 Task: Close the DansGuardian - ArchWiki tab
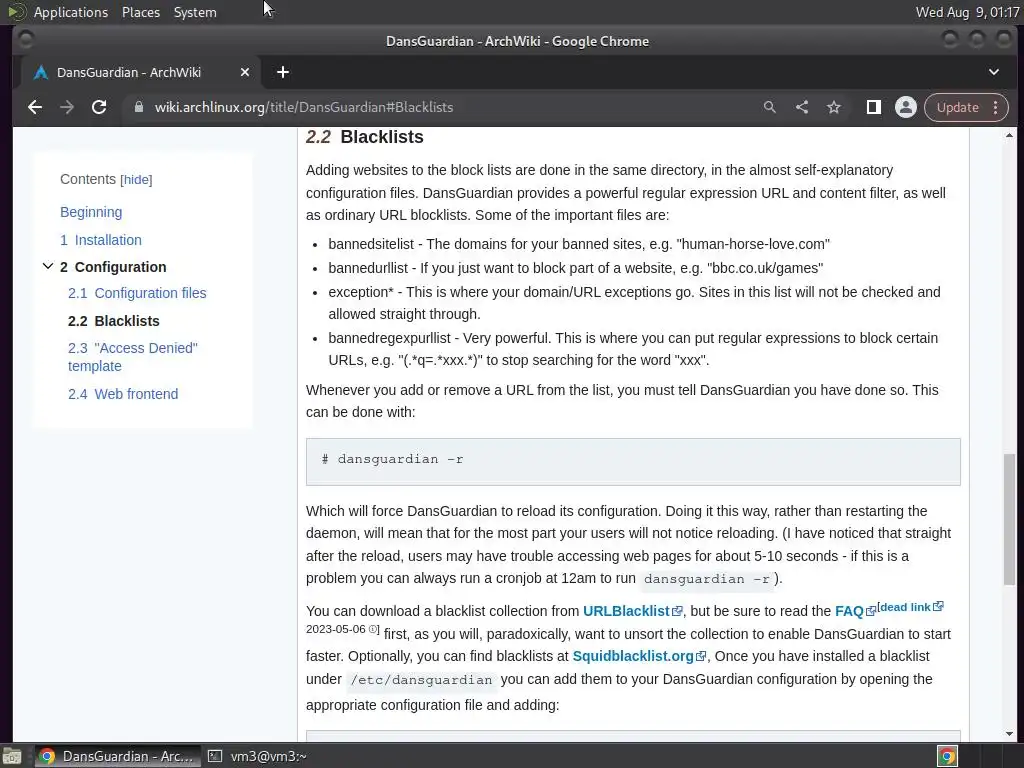point(245,72)
